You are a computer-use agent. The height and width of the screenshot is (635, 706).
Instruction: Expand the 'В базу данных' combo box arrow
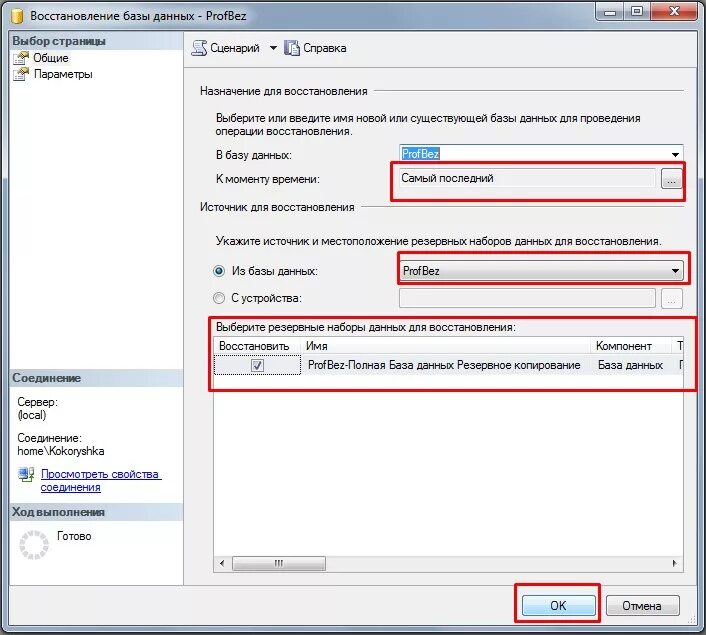675,154
